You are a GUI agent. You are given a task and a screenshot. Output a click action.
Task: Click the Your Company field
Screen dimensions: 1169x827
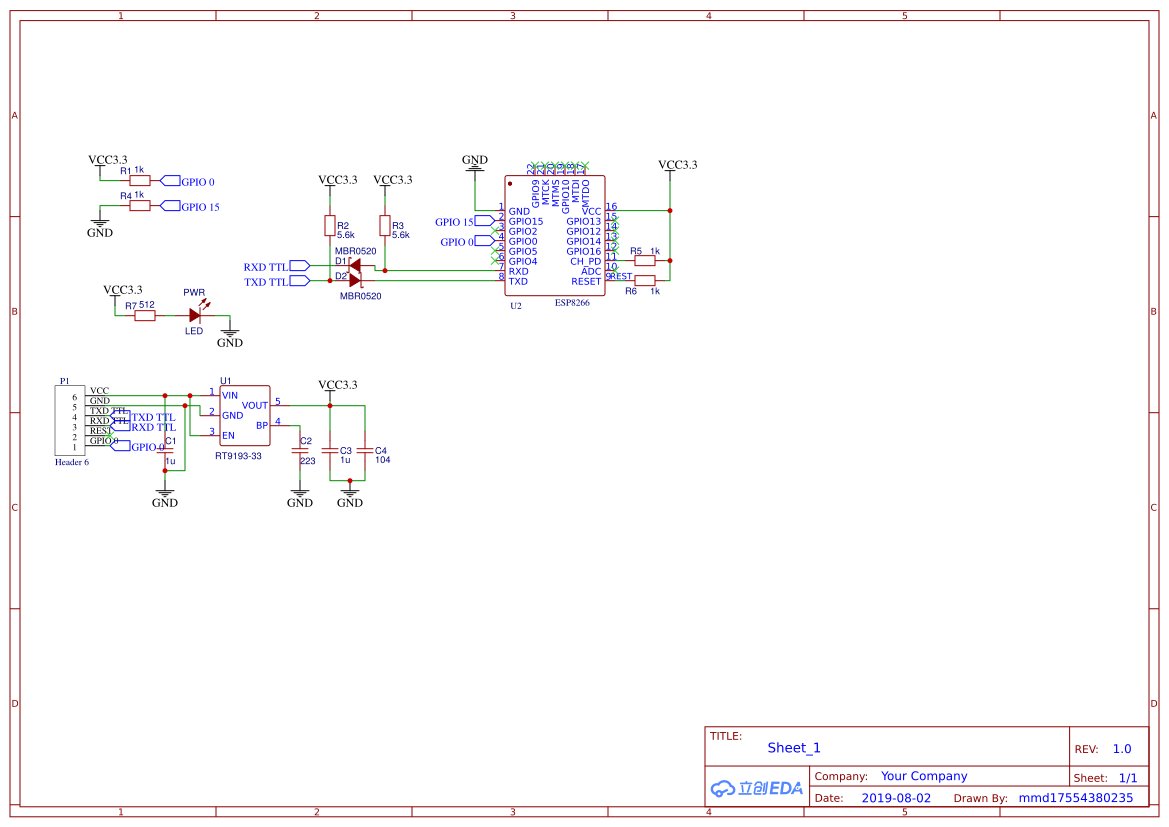coord(924,776)
